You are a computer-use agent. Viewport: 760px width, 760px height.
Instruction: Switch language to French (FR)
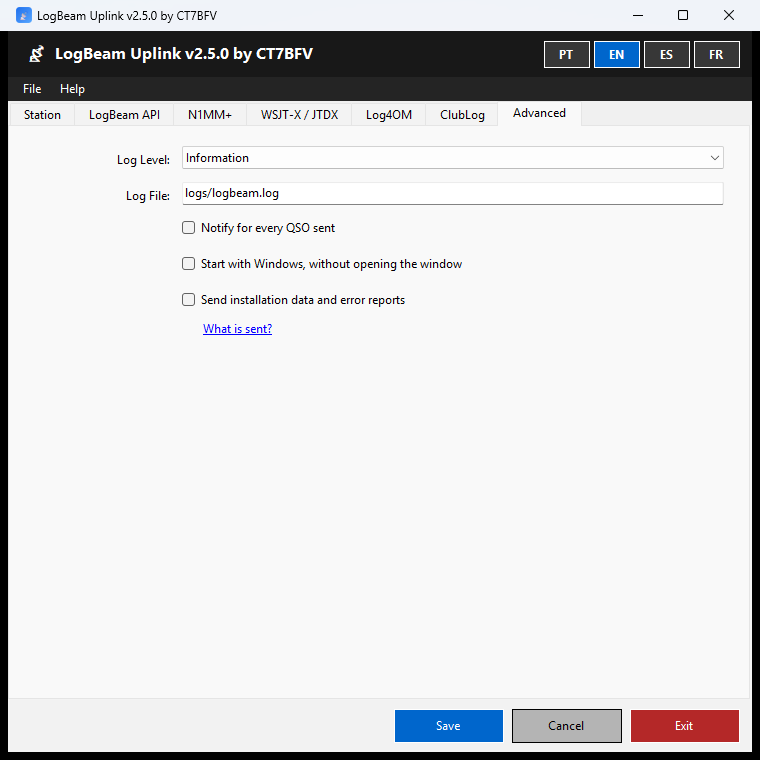[x=716, y=54]
